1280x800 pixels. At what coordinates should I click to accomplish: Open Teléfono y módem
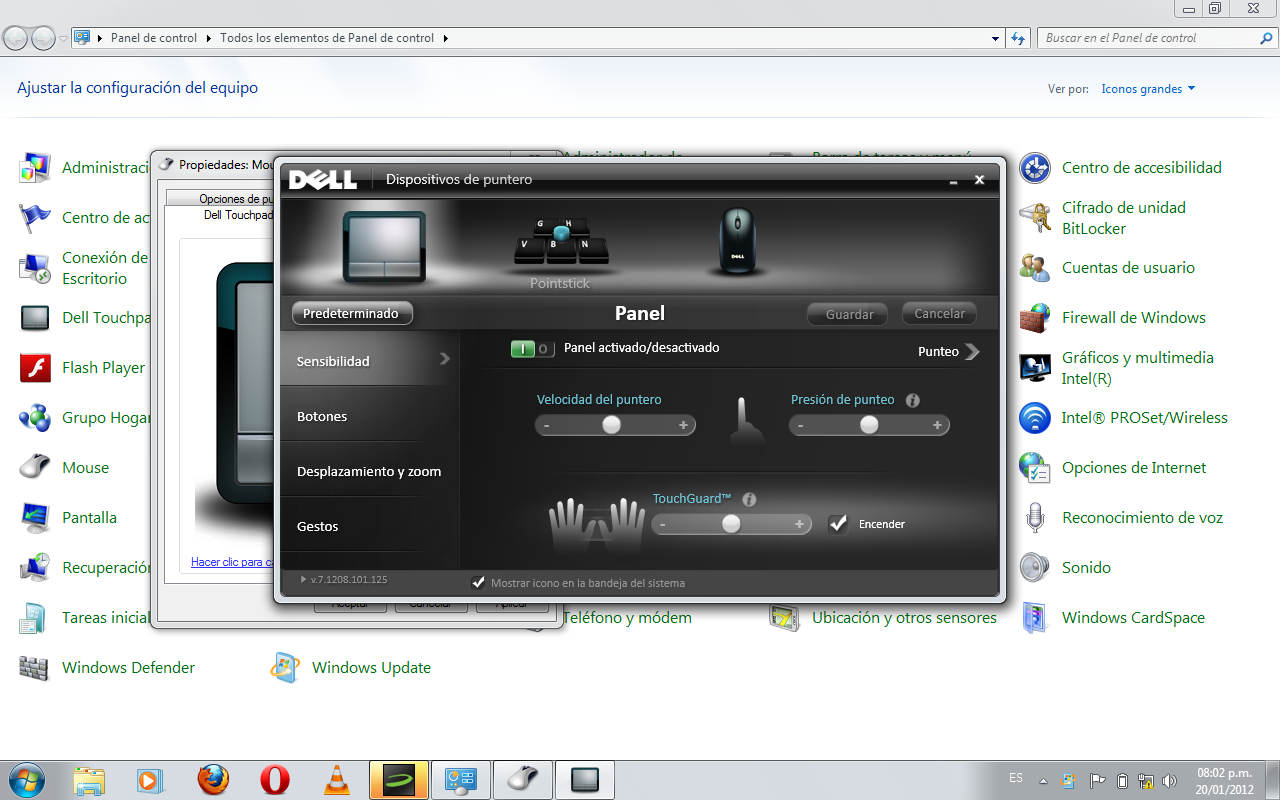(627, 618)
